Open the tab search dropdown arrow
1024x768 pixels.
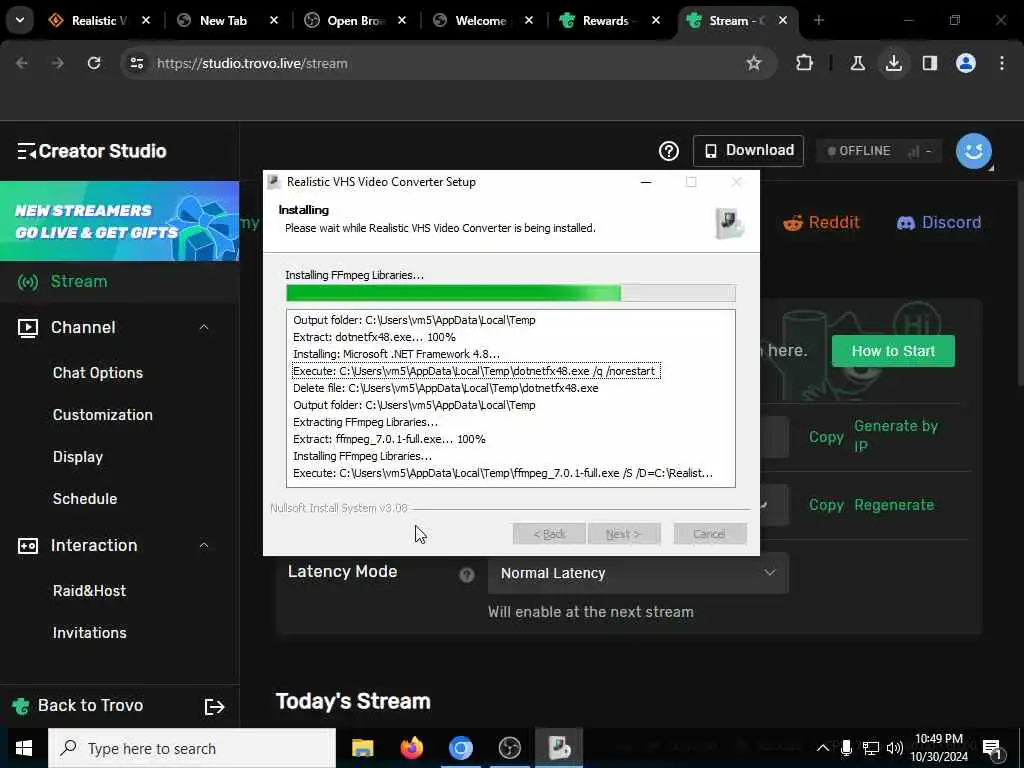pos(20,20)
